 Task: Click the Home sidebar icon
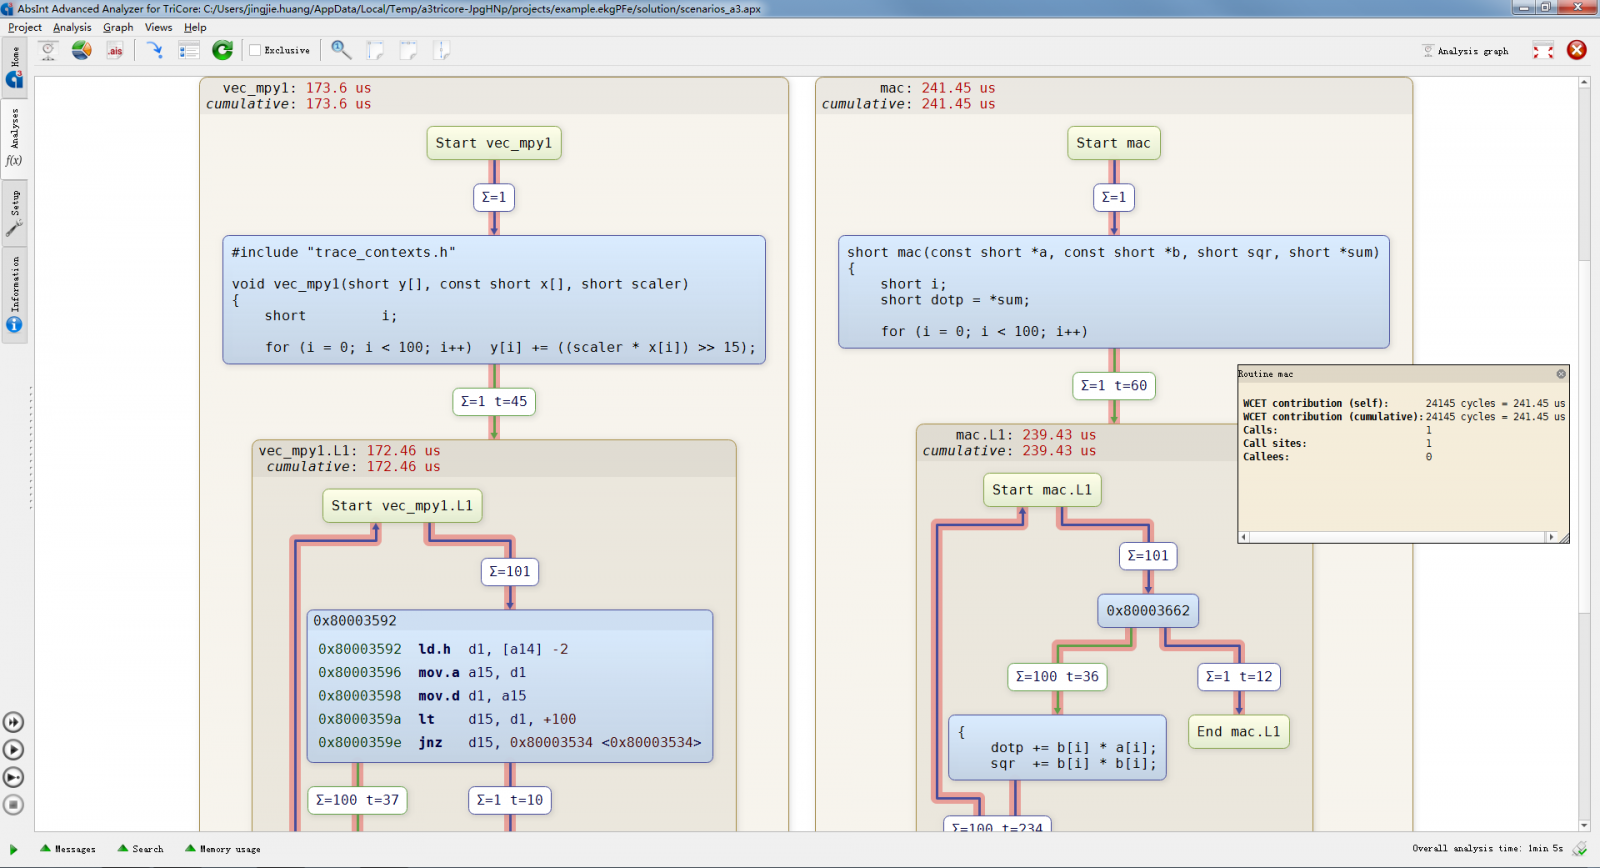coord(15,68)
